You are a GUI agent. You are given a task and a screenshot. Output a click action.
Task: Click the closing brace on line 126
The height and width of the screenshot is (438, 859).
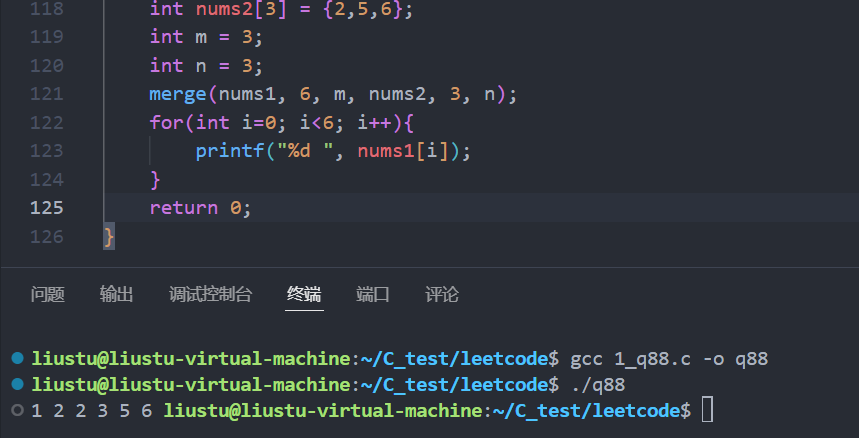coord(109,237)
